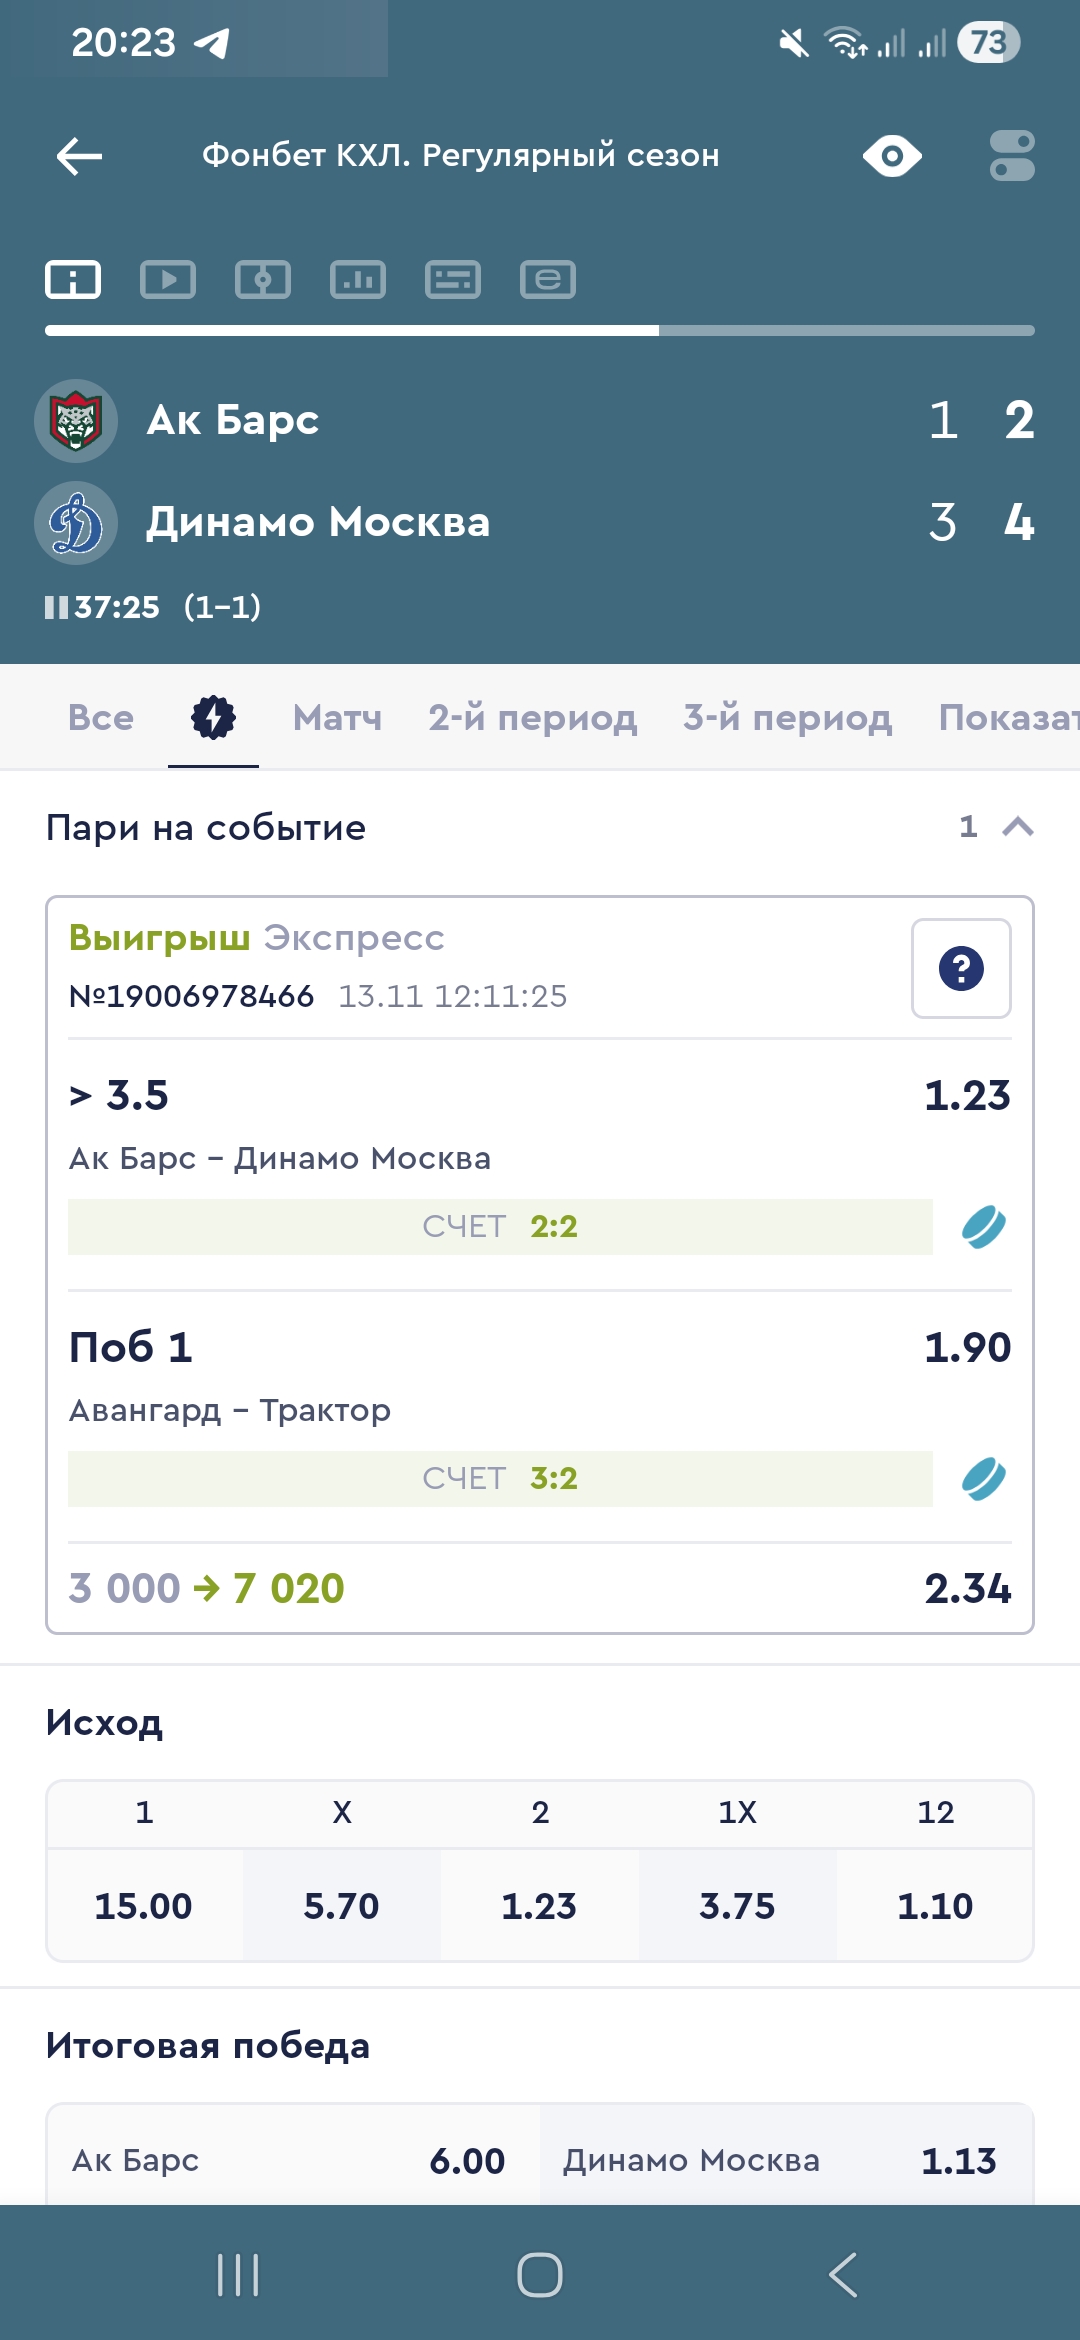The image size is (1080, 2340).
Task: Choose Динамо Москва final win 1.13
Action: click(787, 2160)
